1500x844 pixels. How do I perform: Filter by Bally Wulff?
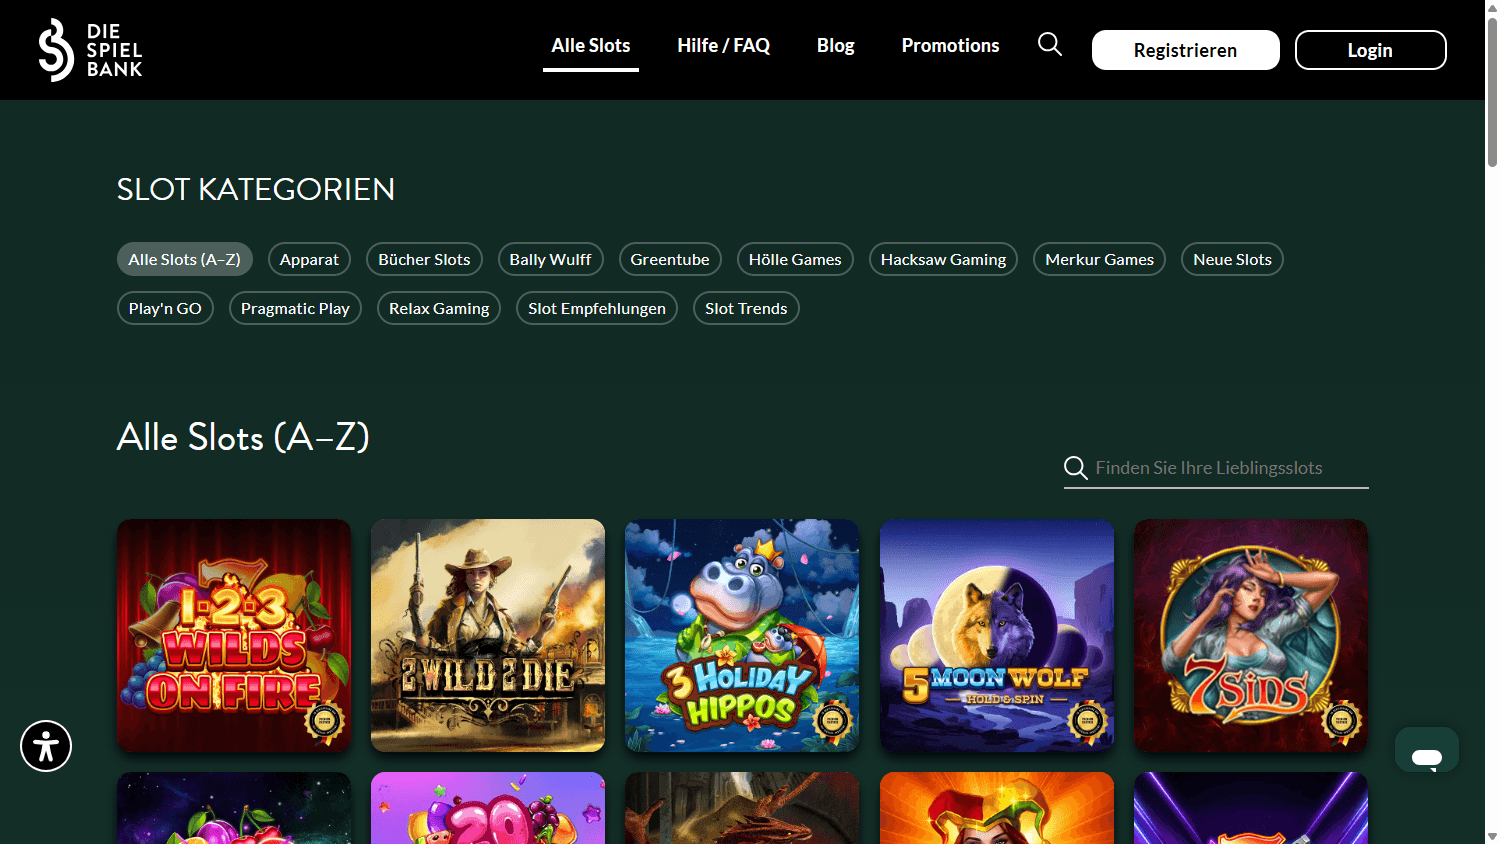tap(550, 259)
